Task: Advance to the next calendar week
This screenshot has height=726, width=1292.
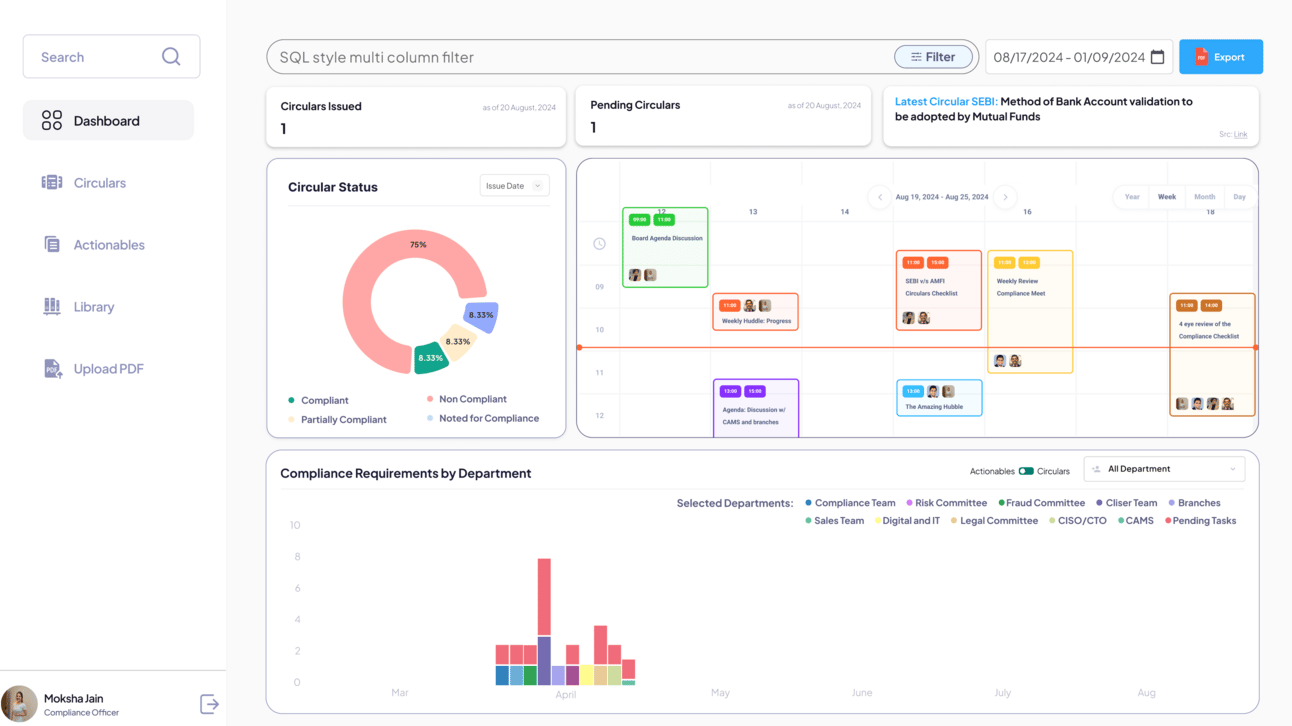Action: tap(1005, 197)
